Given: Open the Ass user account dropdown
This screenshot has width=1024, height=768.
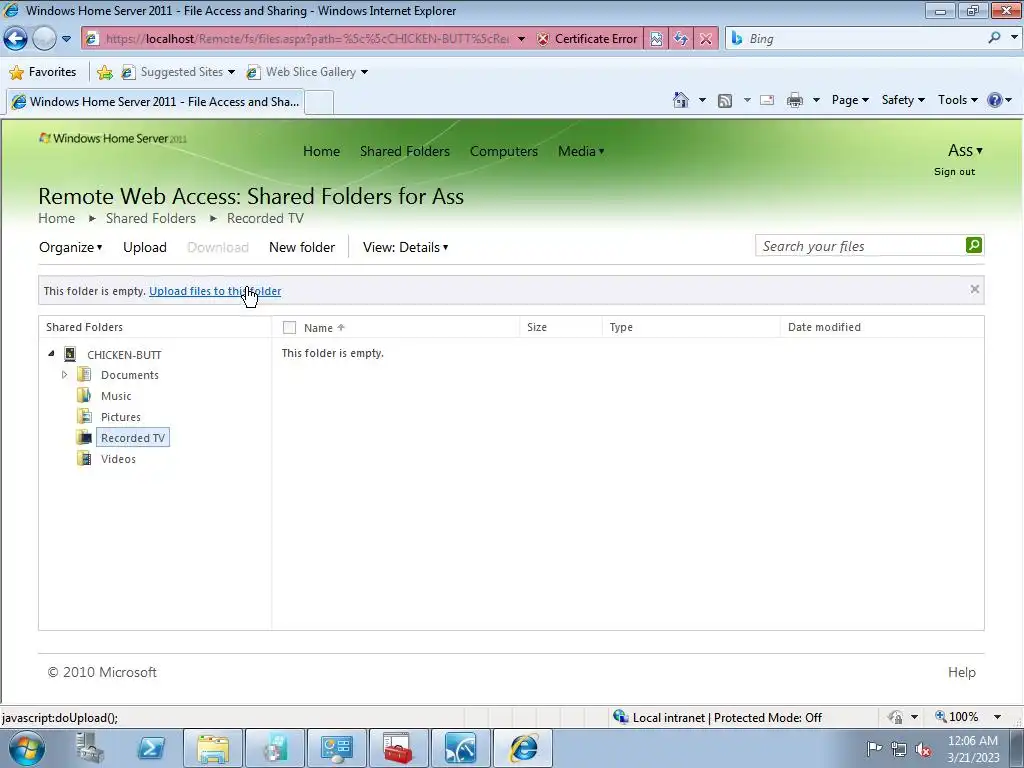Looking at the screenshot, I should (x=965, y=150).
